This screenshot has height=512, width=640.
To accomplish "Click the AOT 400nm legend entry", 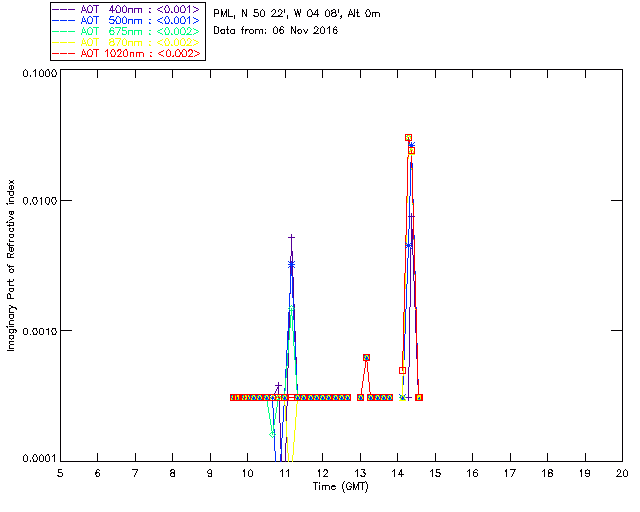I will point(127,9).
